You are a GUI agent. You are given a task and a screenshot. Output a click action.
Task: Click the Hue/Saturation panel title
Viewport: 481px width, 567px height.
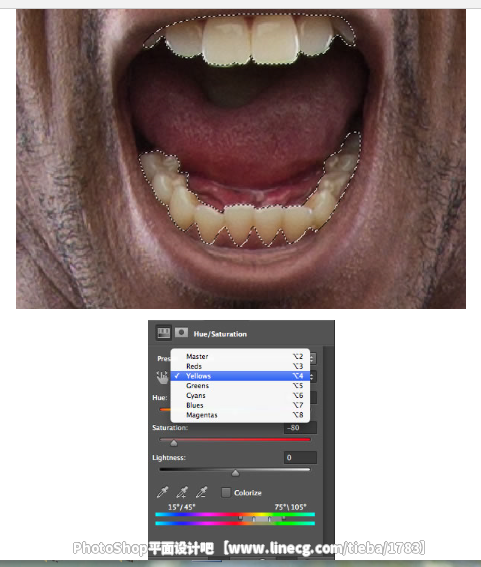pyautogui.click(x=220, y=334)
